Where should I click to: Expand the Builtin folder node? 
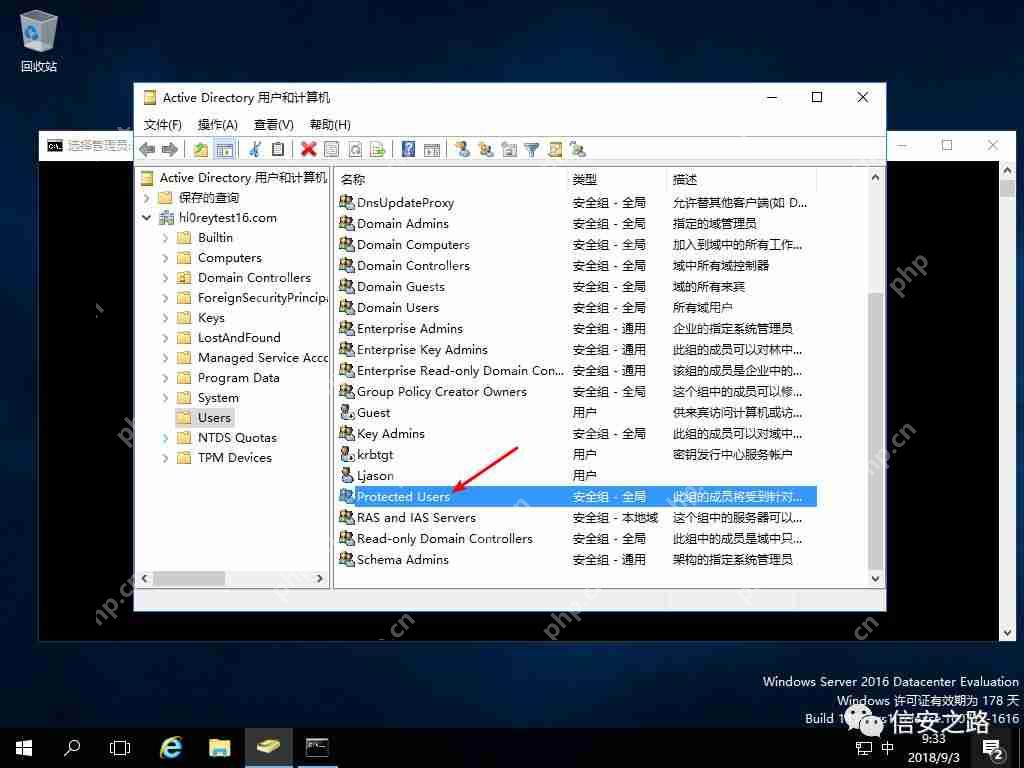click(x=165, y=238)
